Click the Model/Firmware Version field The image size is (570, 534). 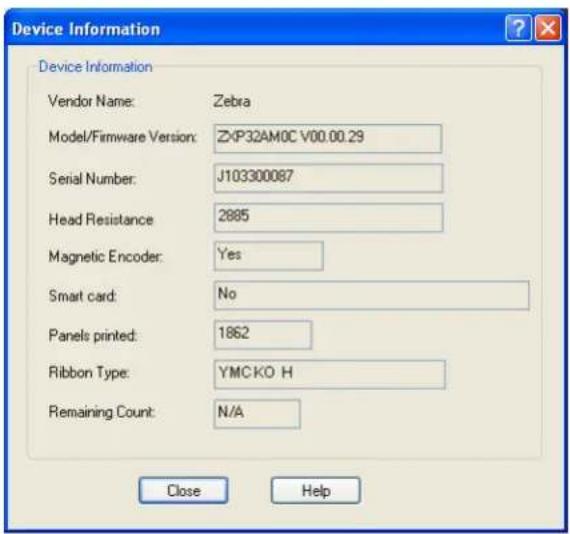[328, 138]
